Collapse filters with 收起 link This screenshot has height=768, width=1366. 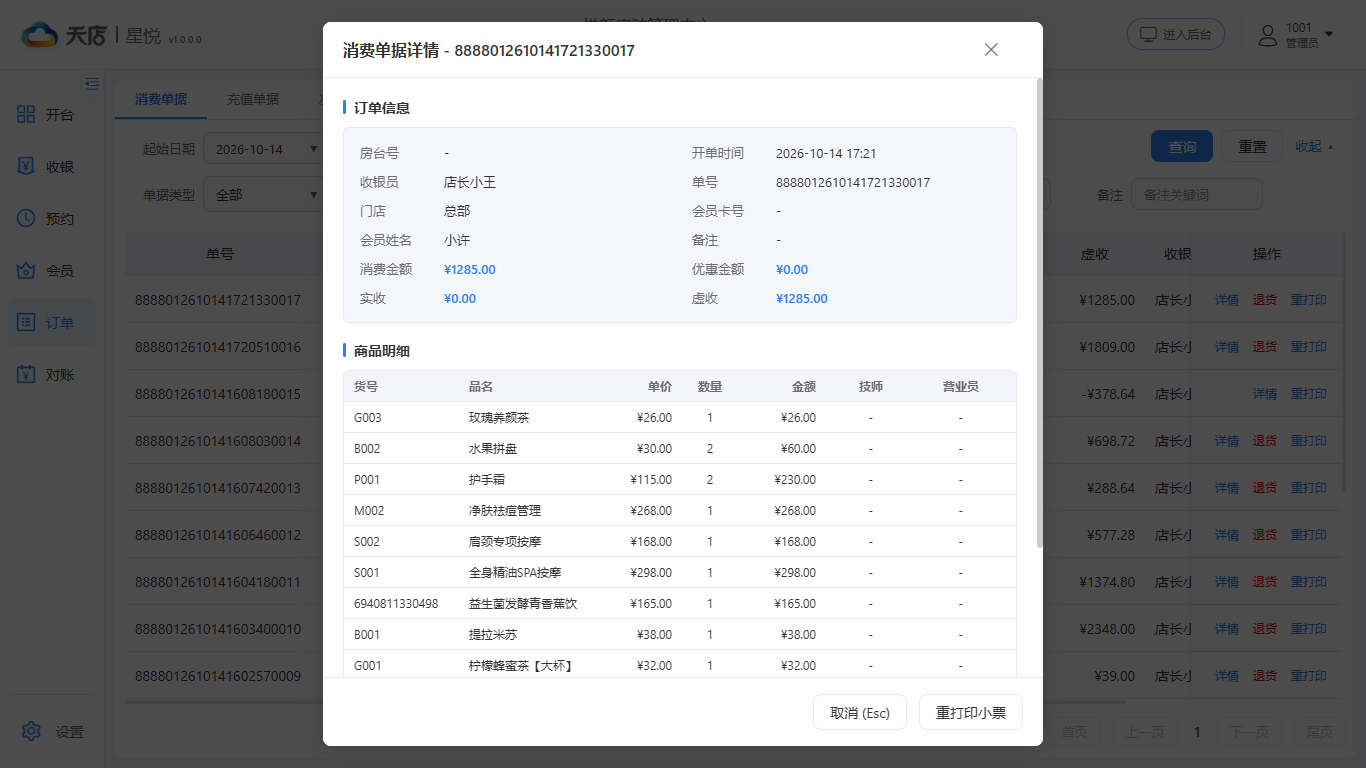1314,146
